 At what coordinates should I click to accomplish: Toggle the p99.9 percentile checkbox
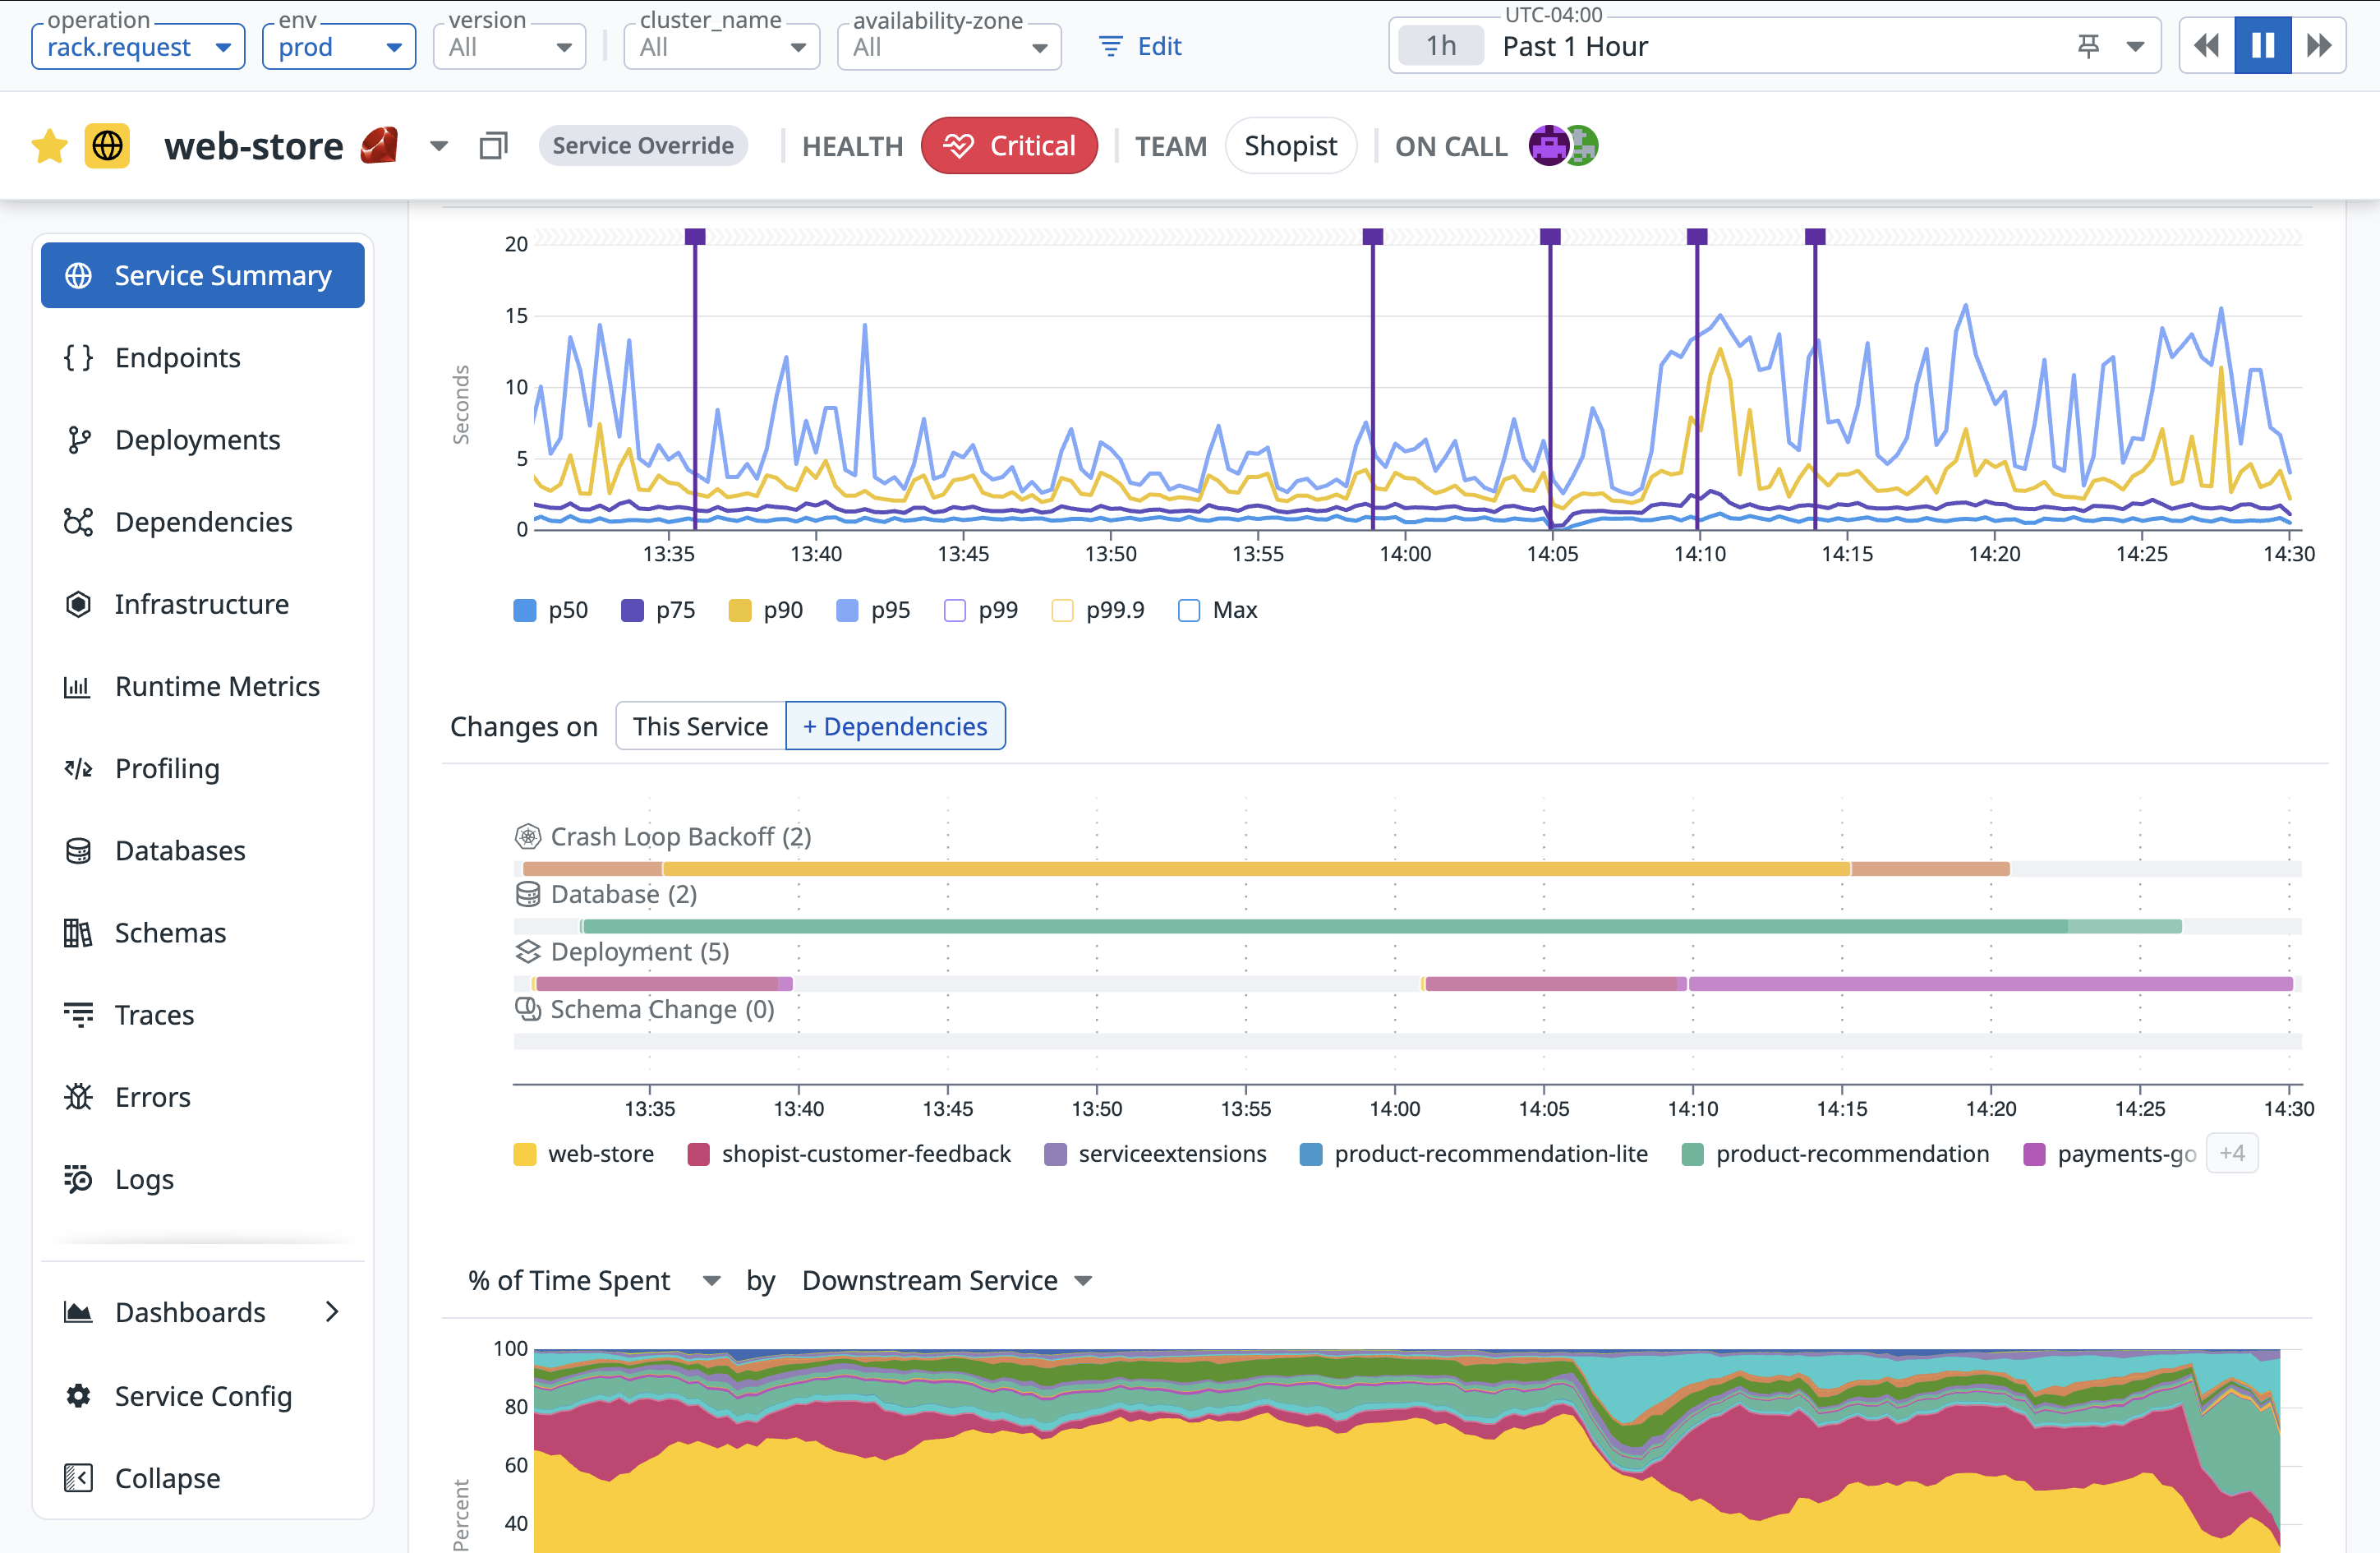coord(1062,610)
